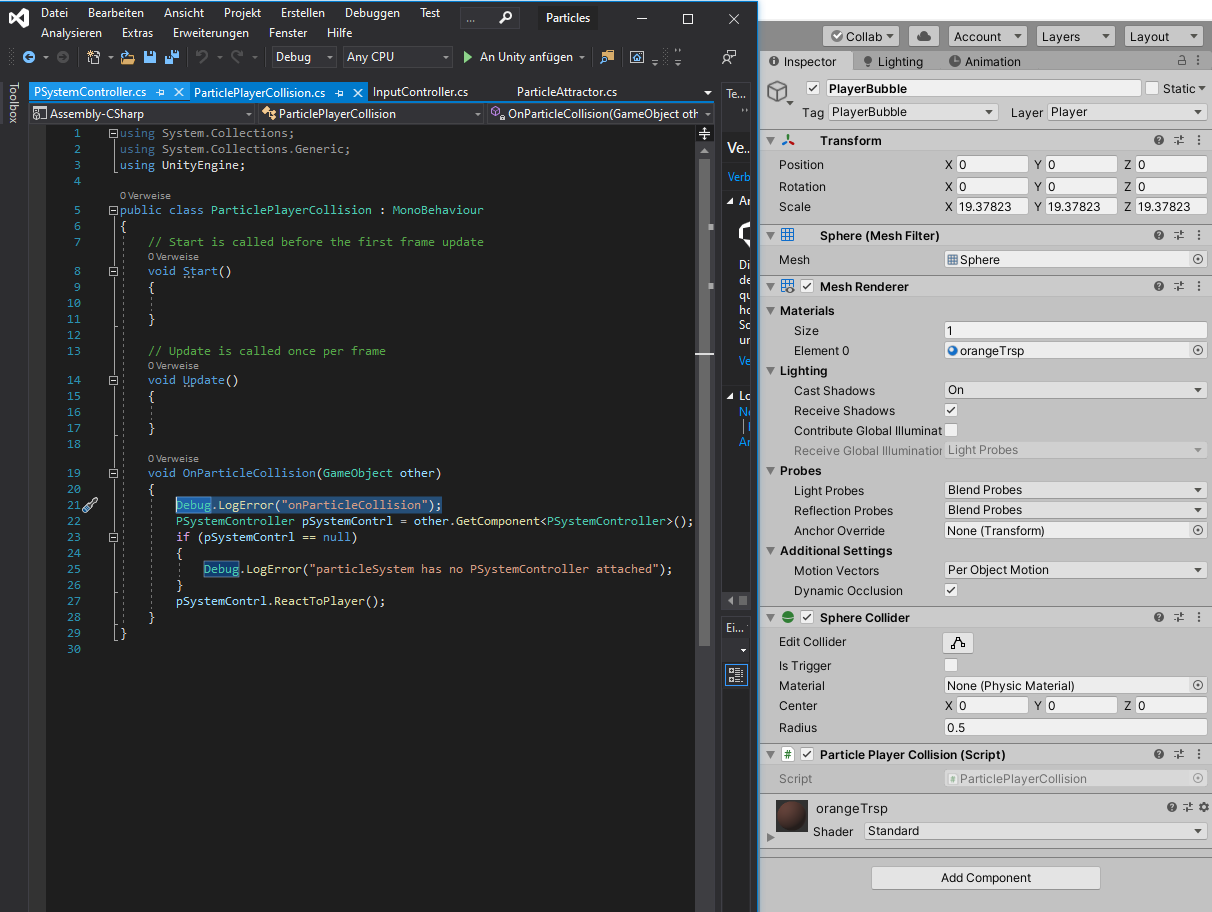Open the Physic Material object picker
Image resolution: width=1212 pixels, height=912 pixels.
coord(1198,685)
